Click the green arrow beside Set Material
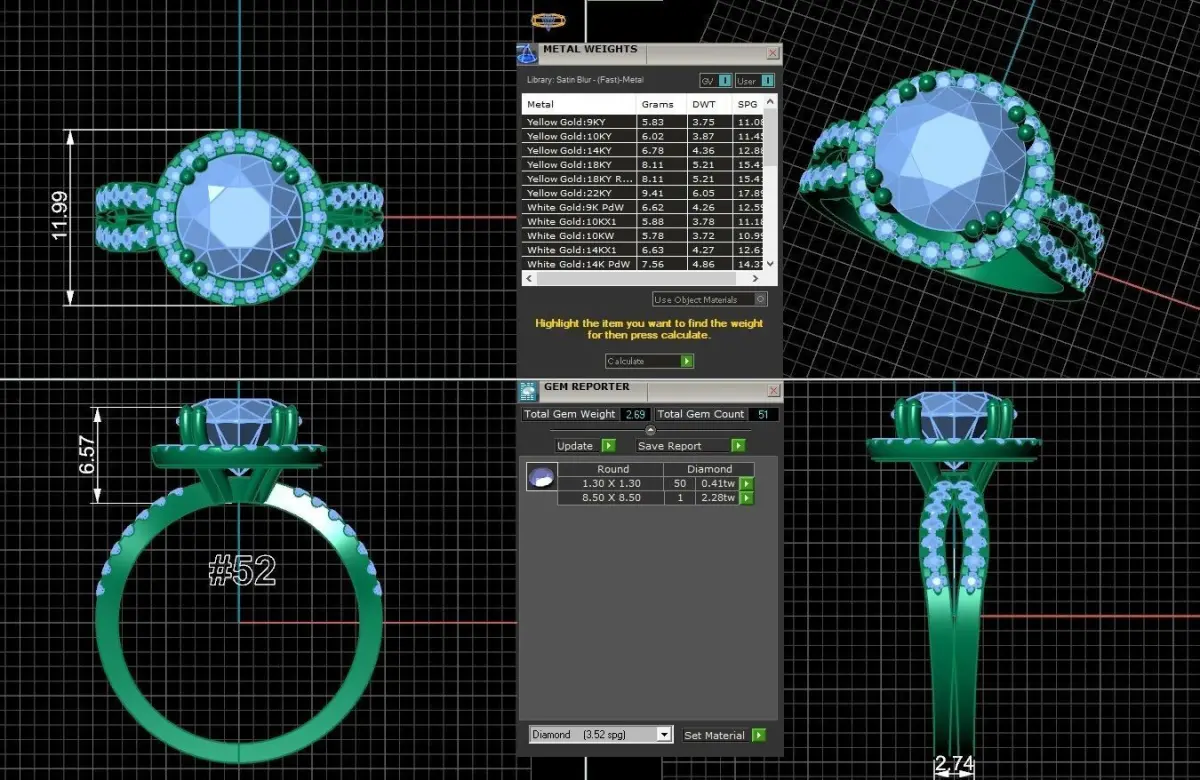 pos(758,735)
